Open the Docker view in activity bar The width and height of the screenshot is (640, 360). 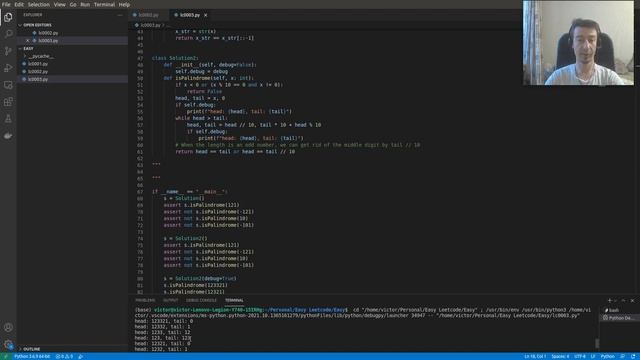(8, 136)
